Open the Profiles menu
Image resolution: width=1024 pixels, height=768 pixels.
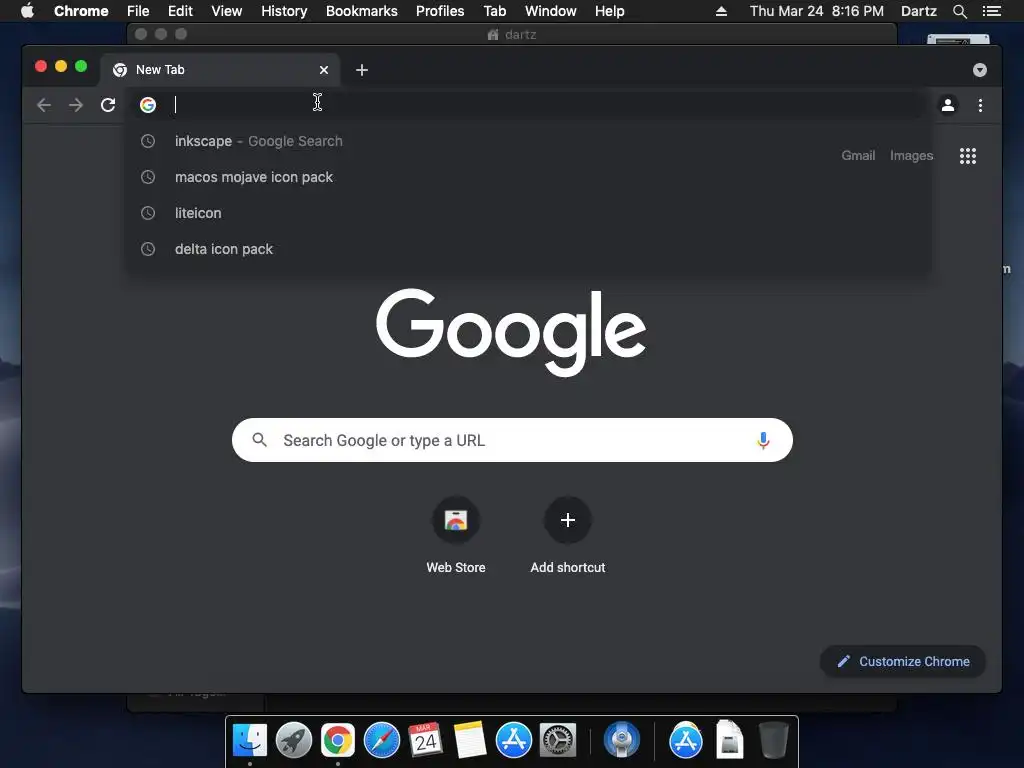(x=440, y=11)
